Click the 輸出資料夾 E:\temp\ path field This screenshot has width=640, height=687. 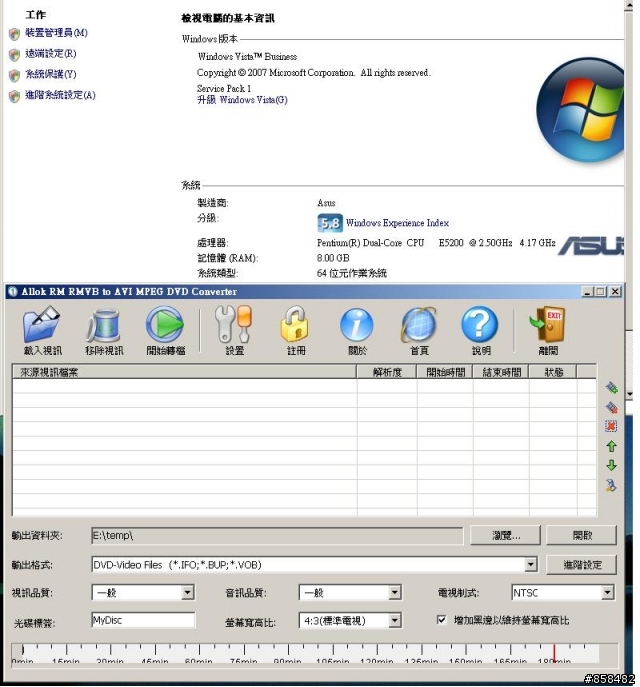(x=277, y=535)
